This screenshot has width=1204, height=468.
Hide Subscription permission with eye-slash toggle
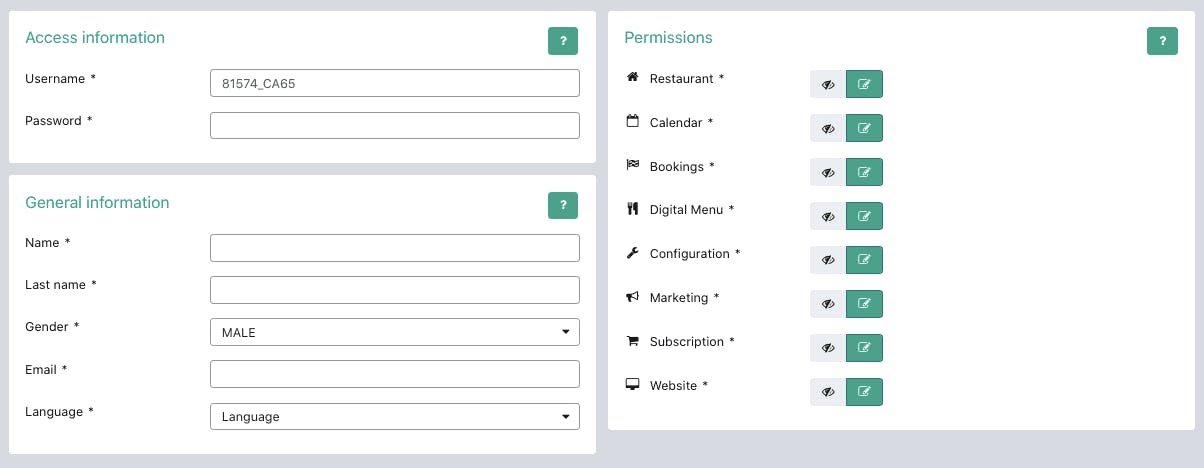(x=828, y=348)
